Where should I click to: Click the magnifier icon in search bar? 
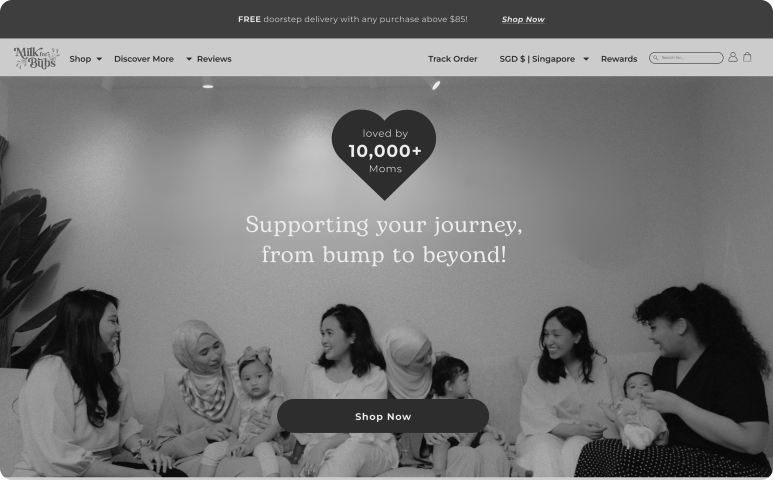(656, 58)
